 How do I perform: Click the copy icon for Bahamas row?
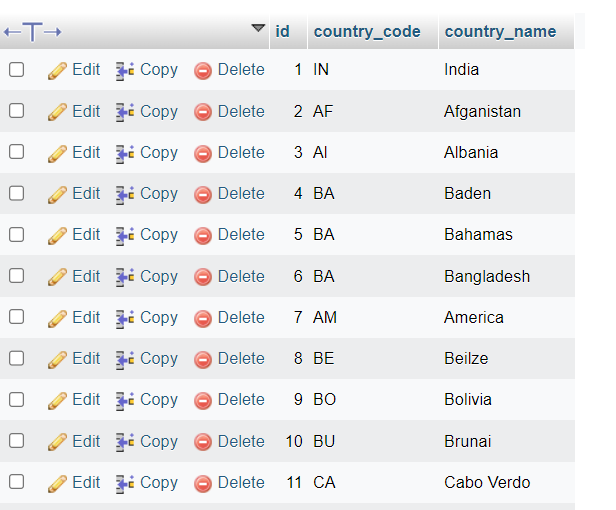point(125,235)
